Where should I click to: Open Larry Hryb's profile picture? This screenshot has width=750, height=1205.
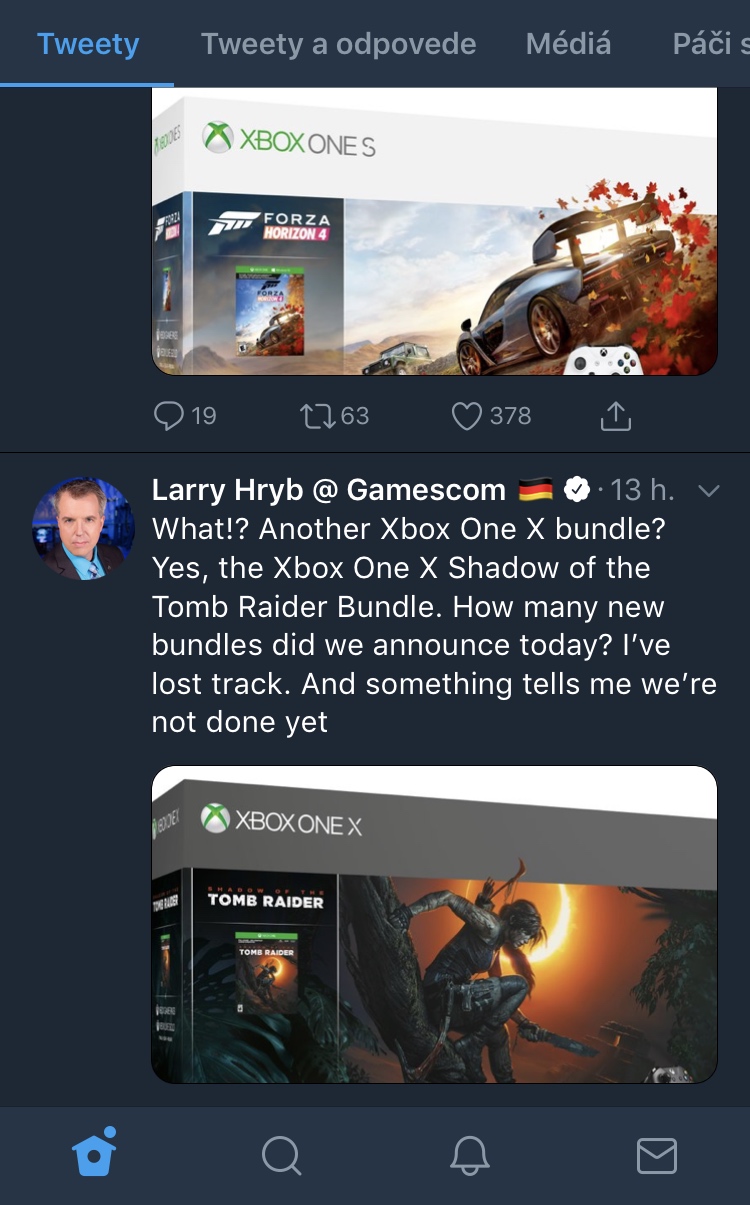[83, 528]
